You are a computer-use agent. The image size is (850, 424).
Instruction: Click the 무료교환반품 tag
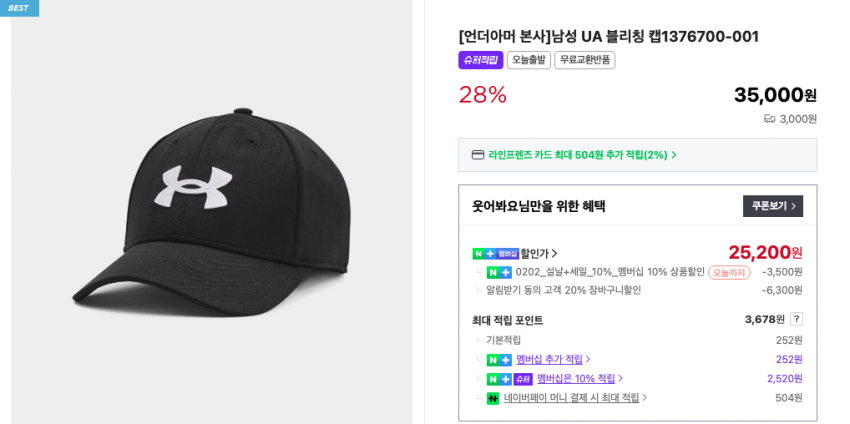tap(584, 60)
